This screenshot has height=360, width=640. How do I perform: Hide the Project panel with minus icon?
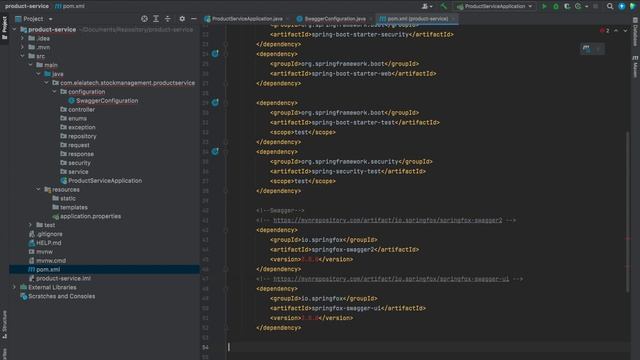194,19
